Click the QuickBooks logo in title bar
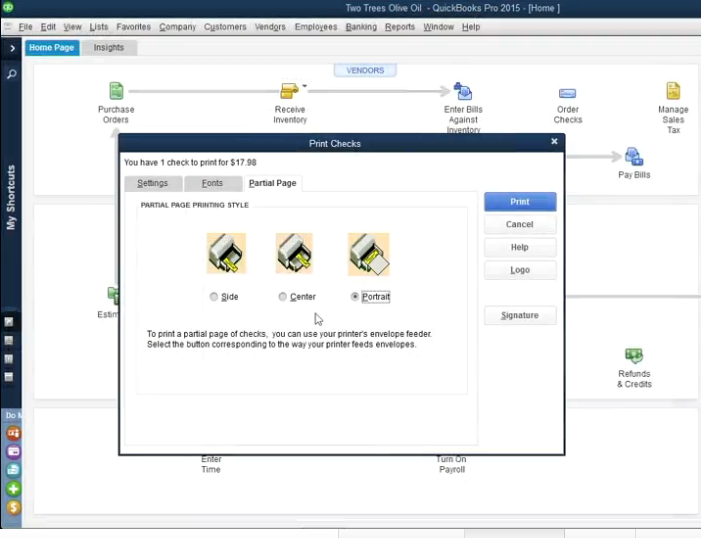The width and height of the screenshot is (701, 538). 8,7
